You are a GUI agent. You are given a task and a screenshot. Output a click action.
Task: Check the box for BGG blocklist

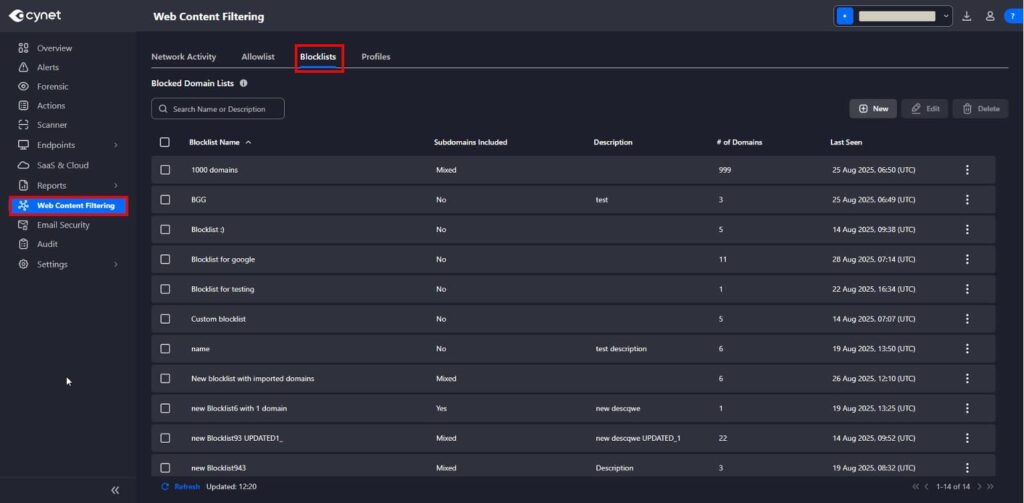coord(165,200)
